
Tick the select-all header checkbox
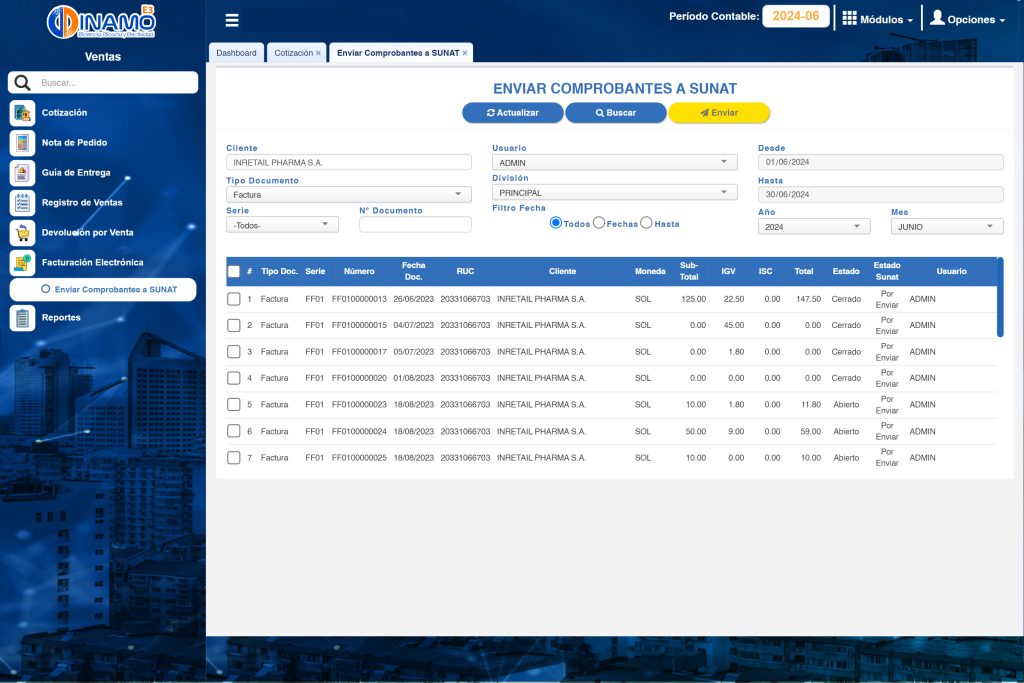[233, 271]
